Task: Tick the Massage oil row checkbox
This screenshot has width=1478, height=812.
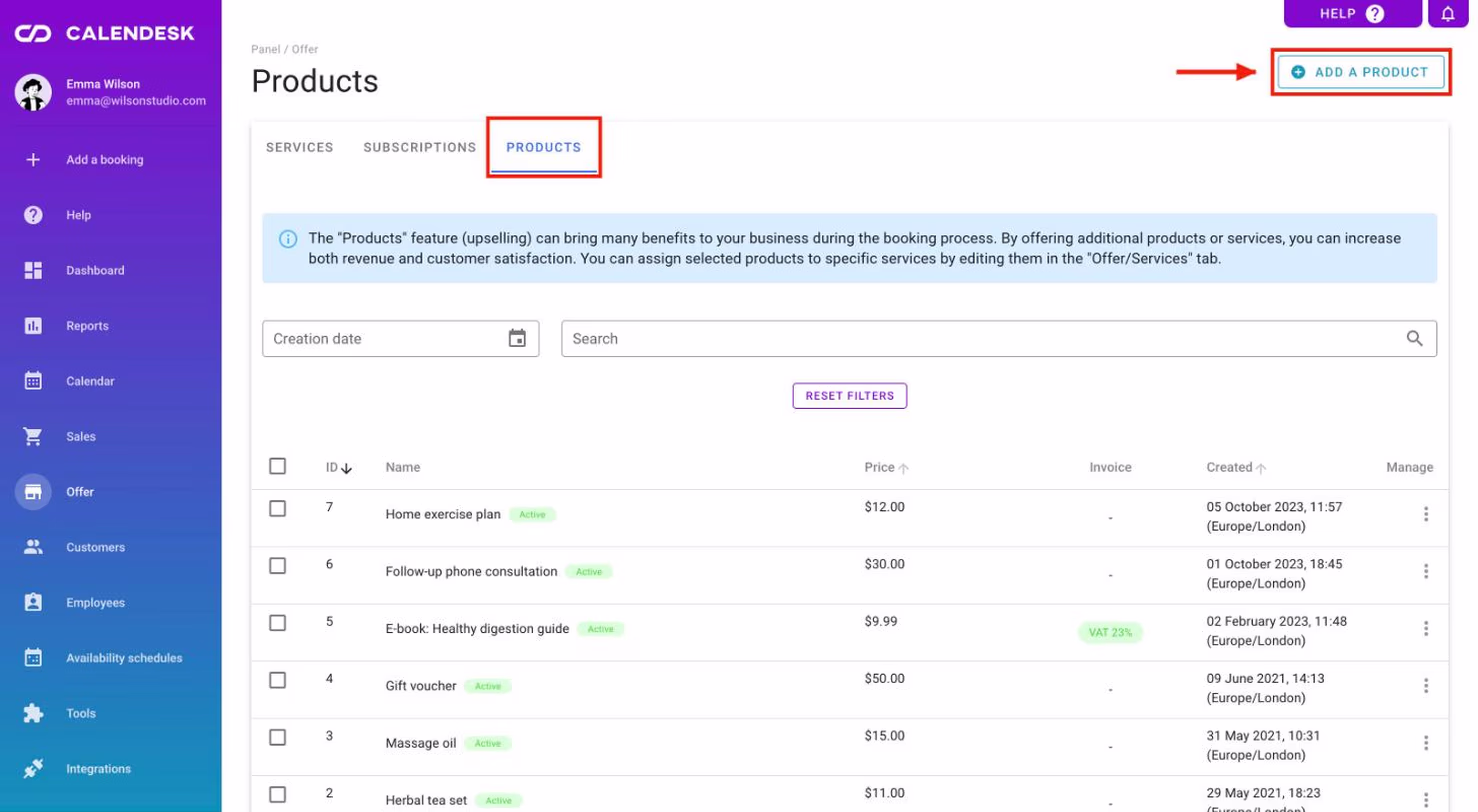Action: pos(278,737)
